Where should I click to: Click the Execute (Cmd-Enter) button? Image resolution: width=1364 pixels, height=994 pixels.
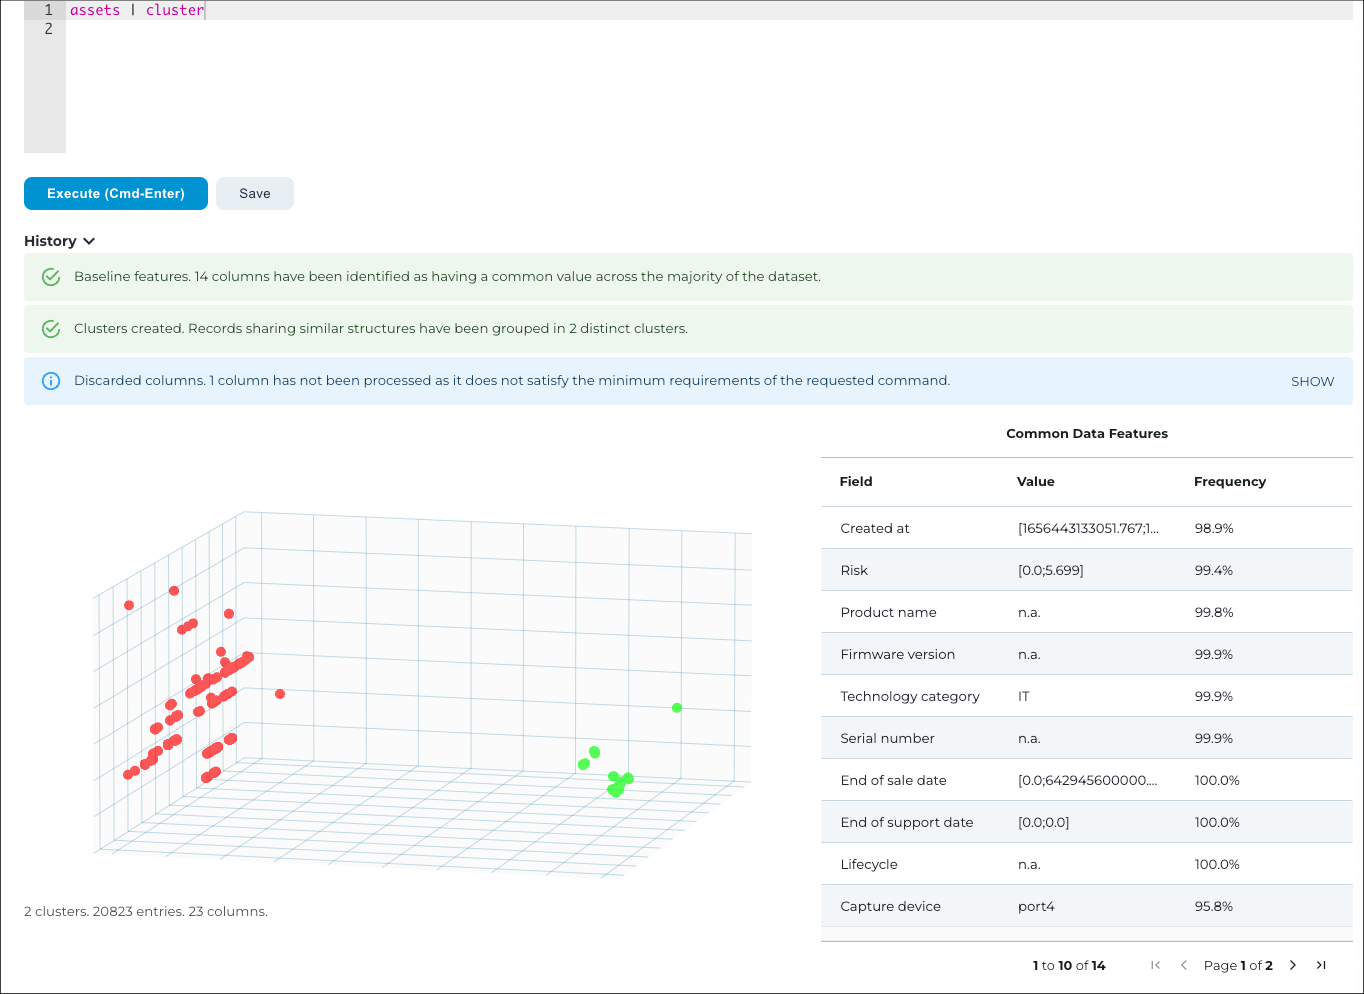coord(116,194)
